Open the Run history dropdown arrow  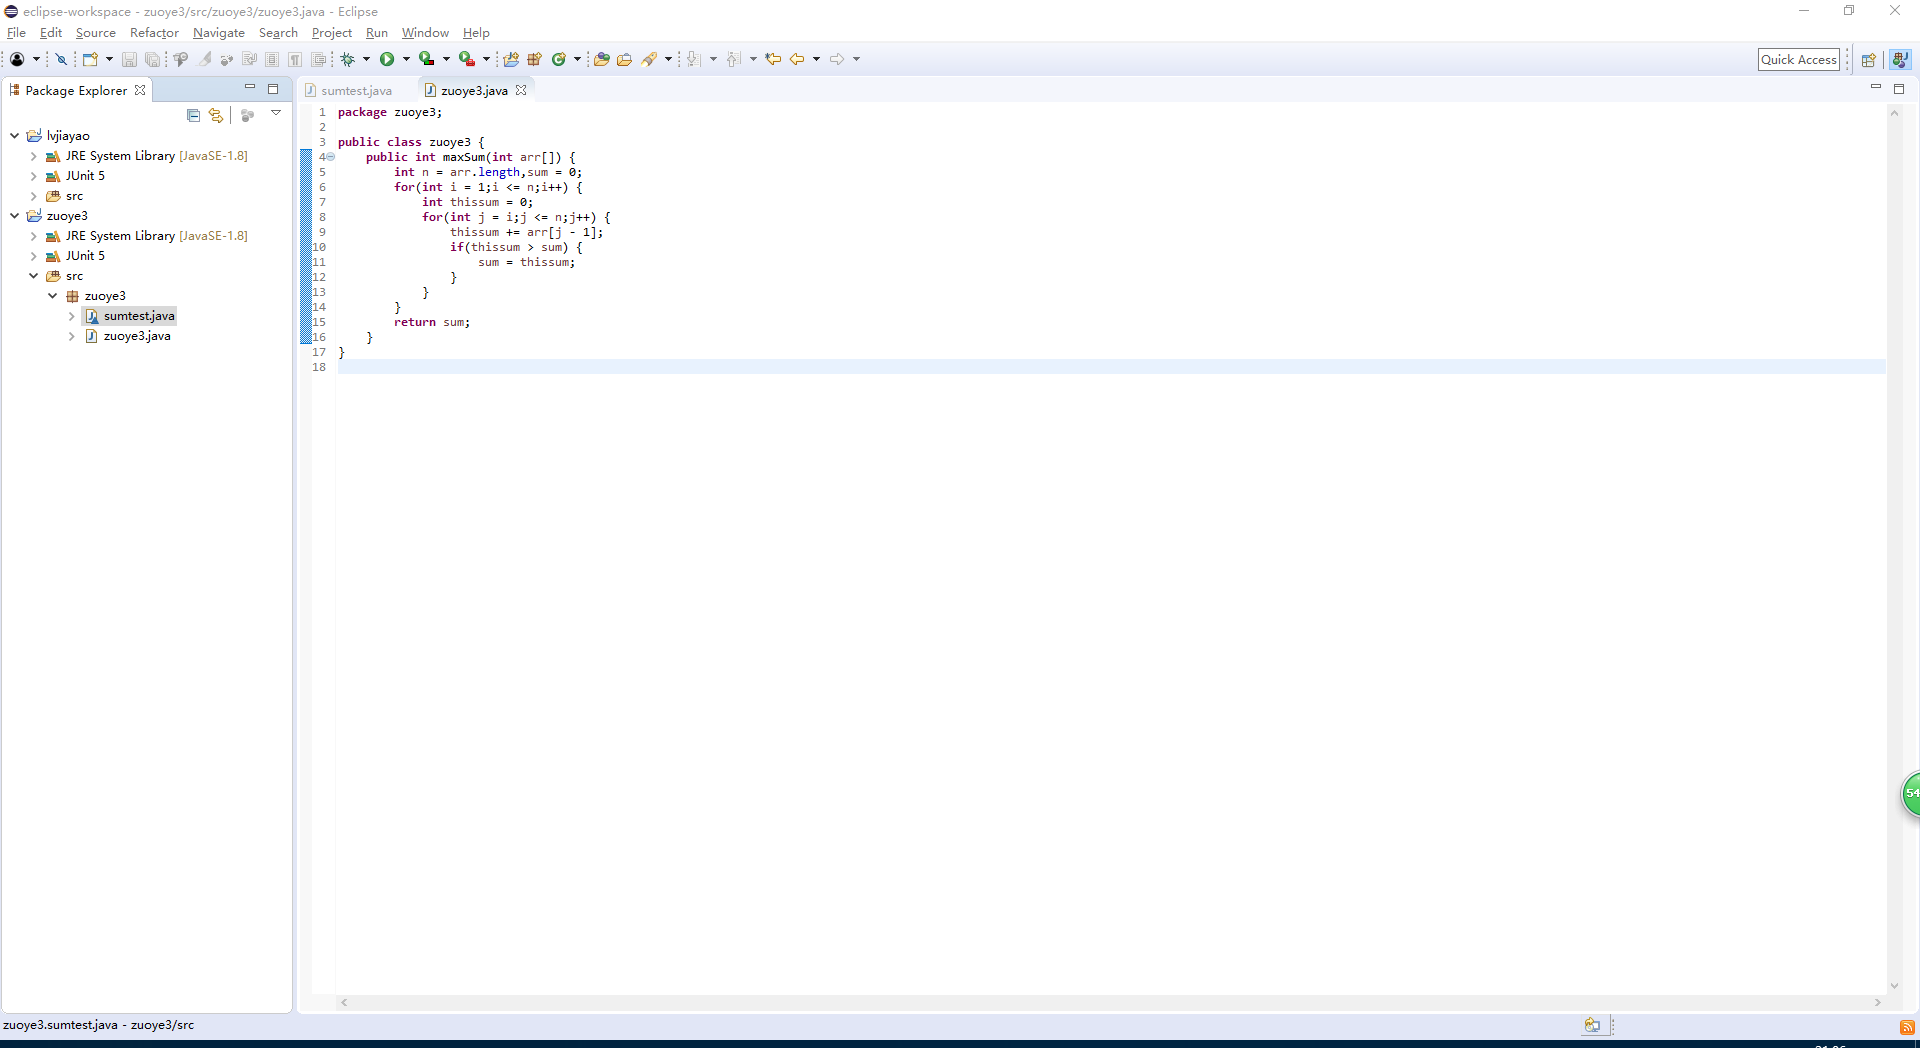[406, 59]
